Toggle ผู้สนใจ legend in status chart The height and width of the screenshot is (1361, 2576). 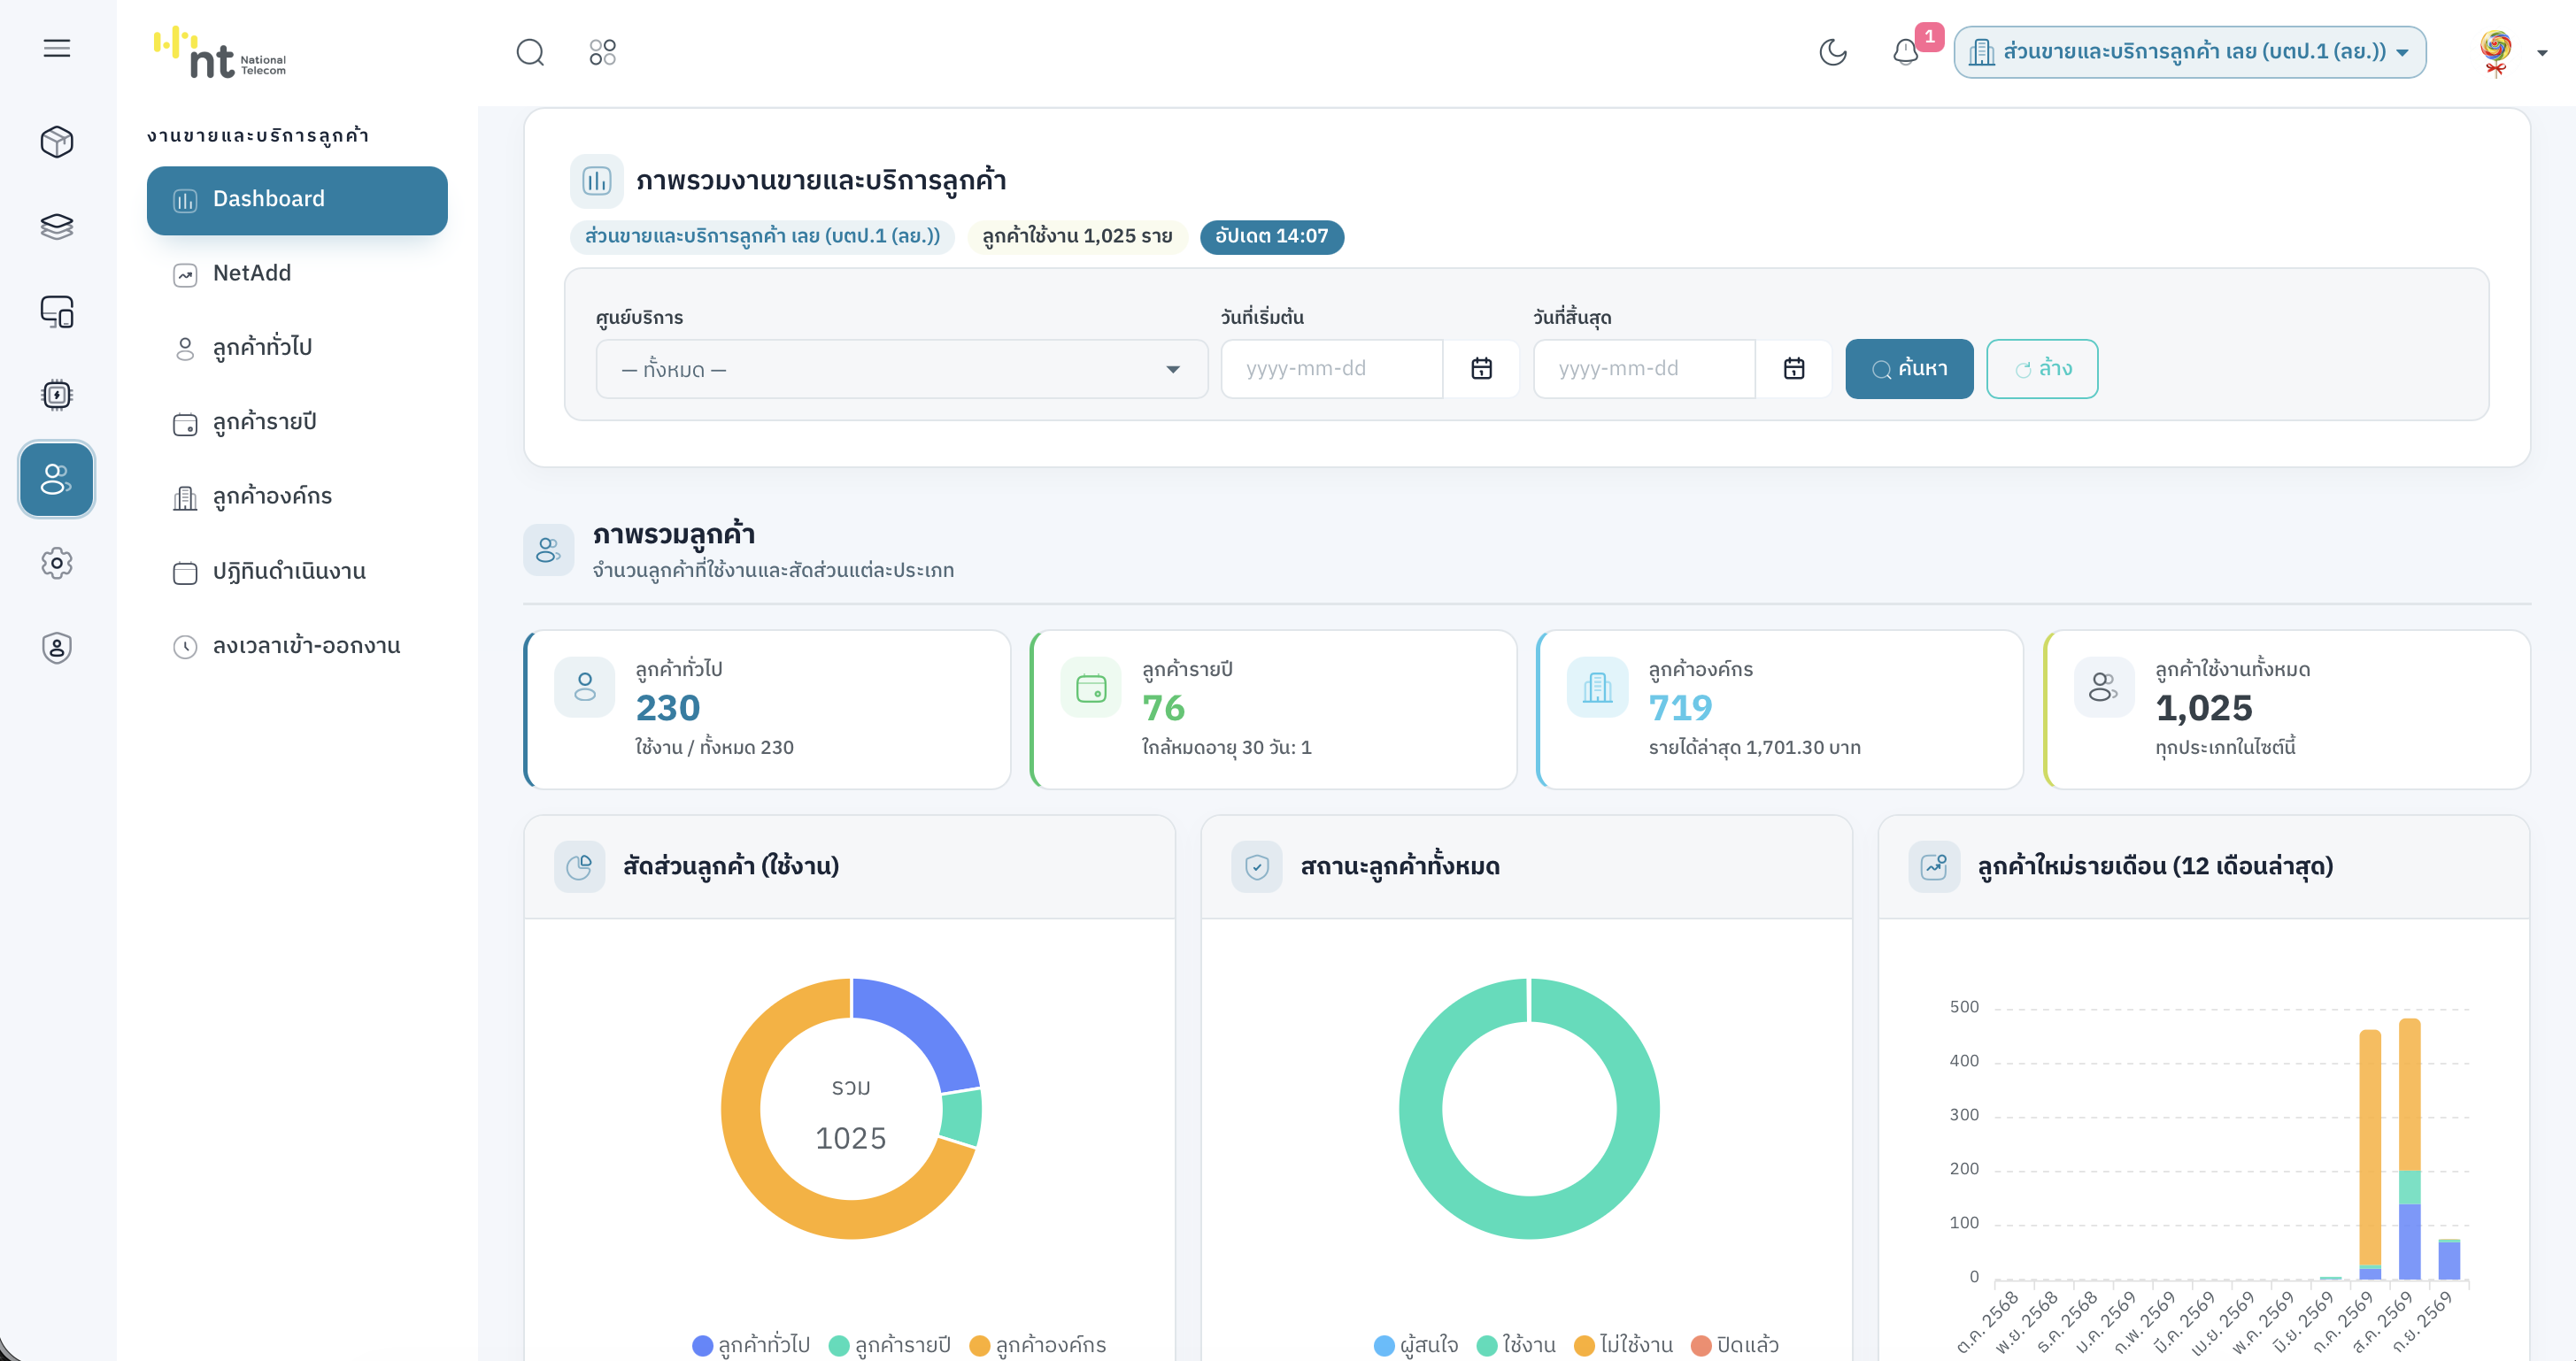point(1416,1345)
